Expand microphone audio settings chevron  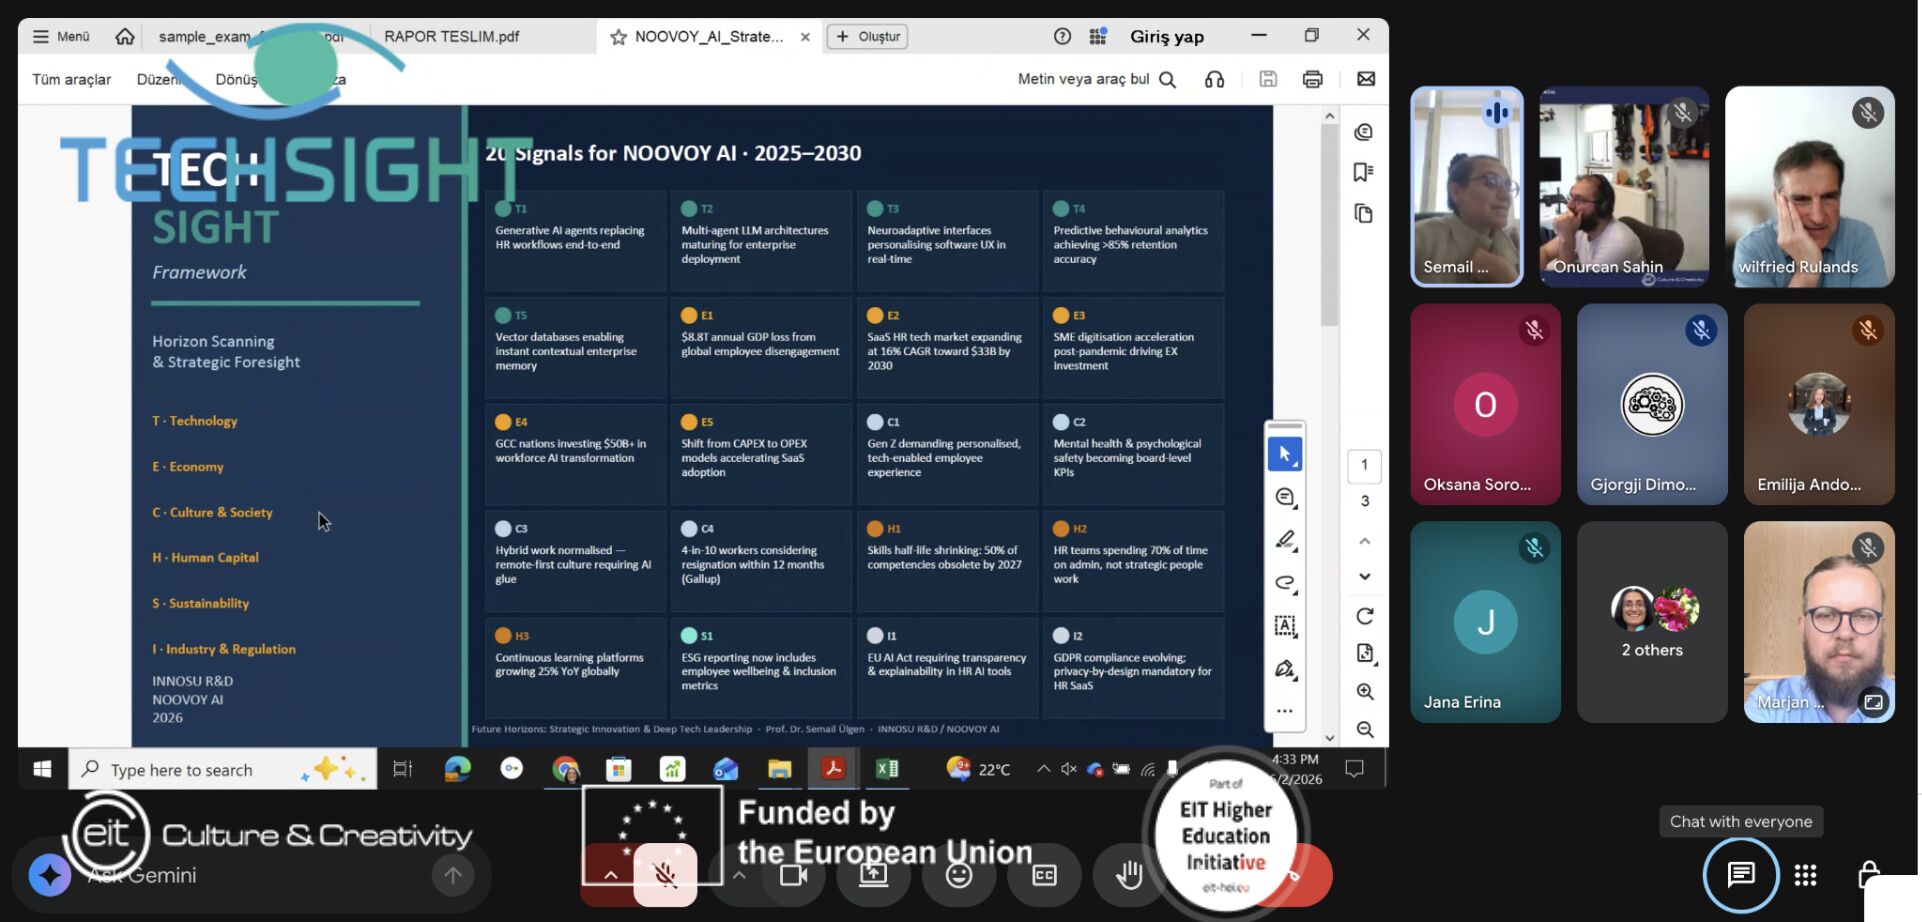610,875
